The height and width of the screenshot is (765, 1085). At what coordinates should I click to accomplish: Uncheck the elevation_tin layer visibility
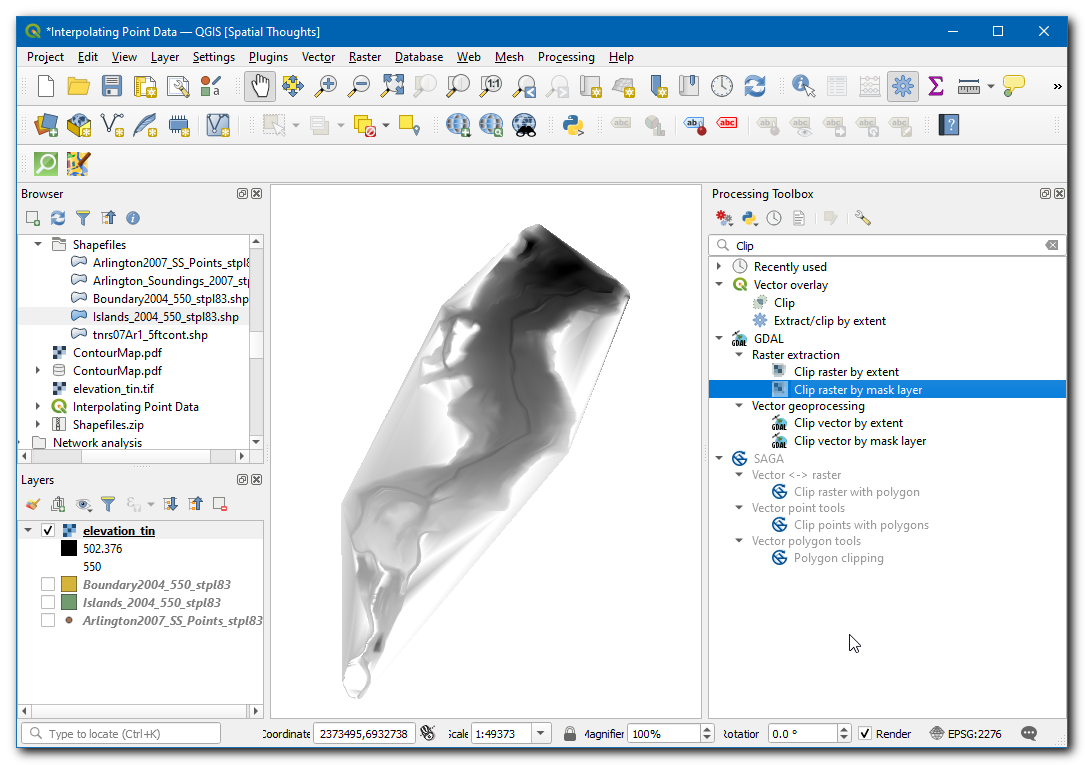(x=48, y=531)
